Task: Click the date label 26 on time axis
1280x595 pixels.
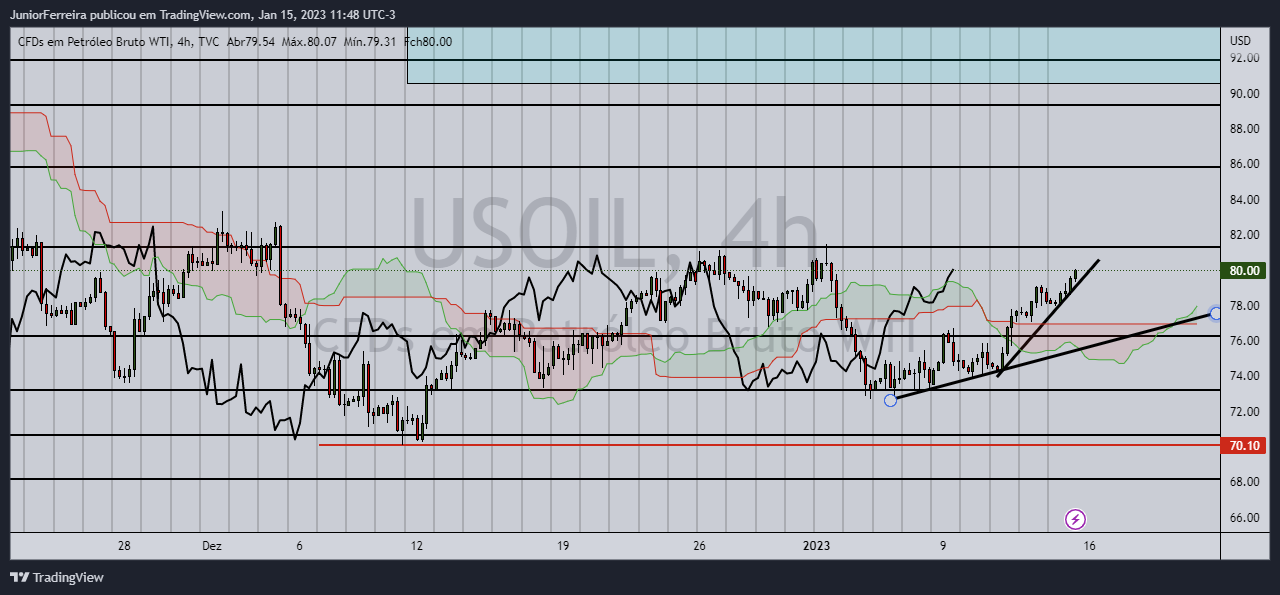Action: click(x=699, y=546)
